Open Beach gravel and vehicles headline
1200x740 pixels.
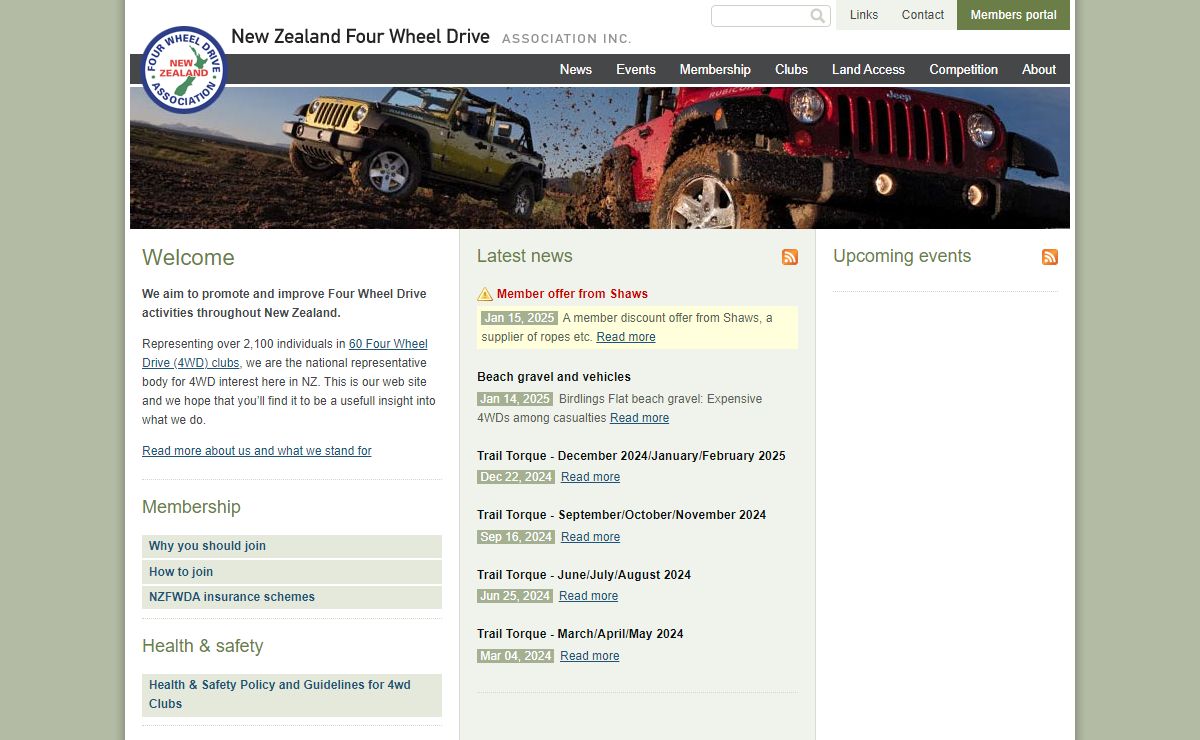point(554,377)
